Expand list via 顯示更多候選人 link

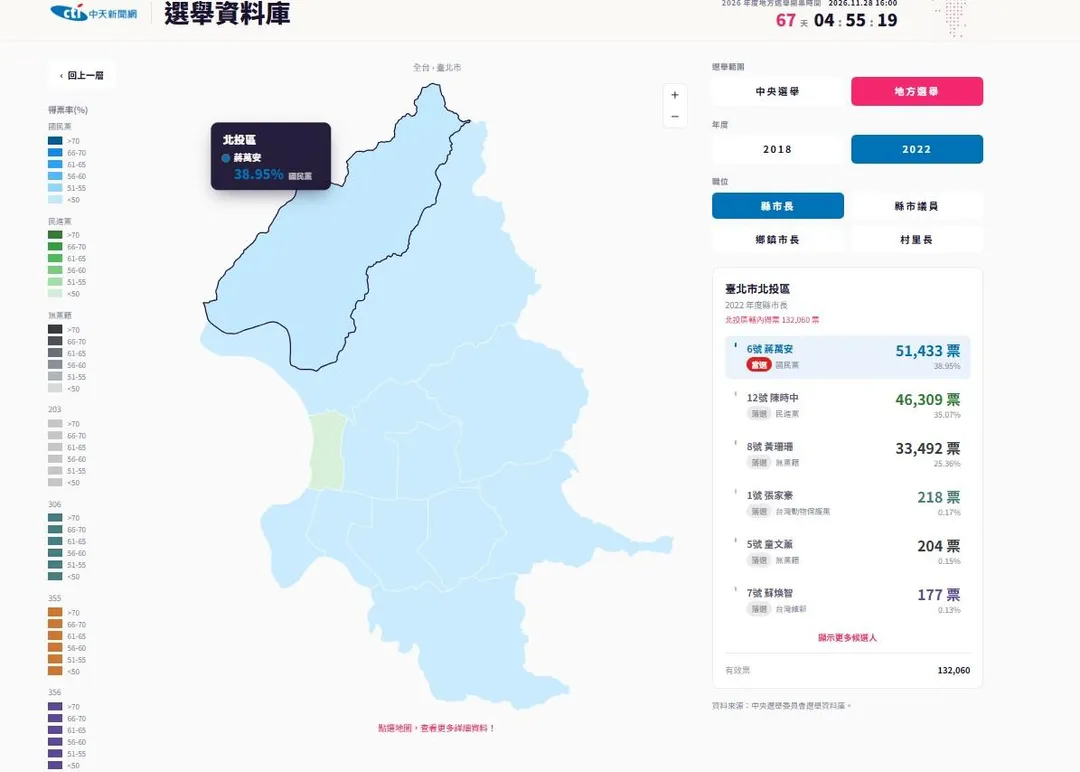point(847,638)
